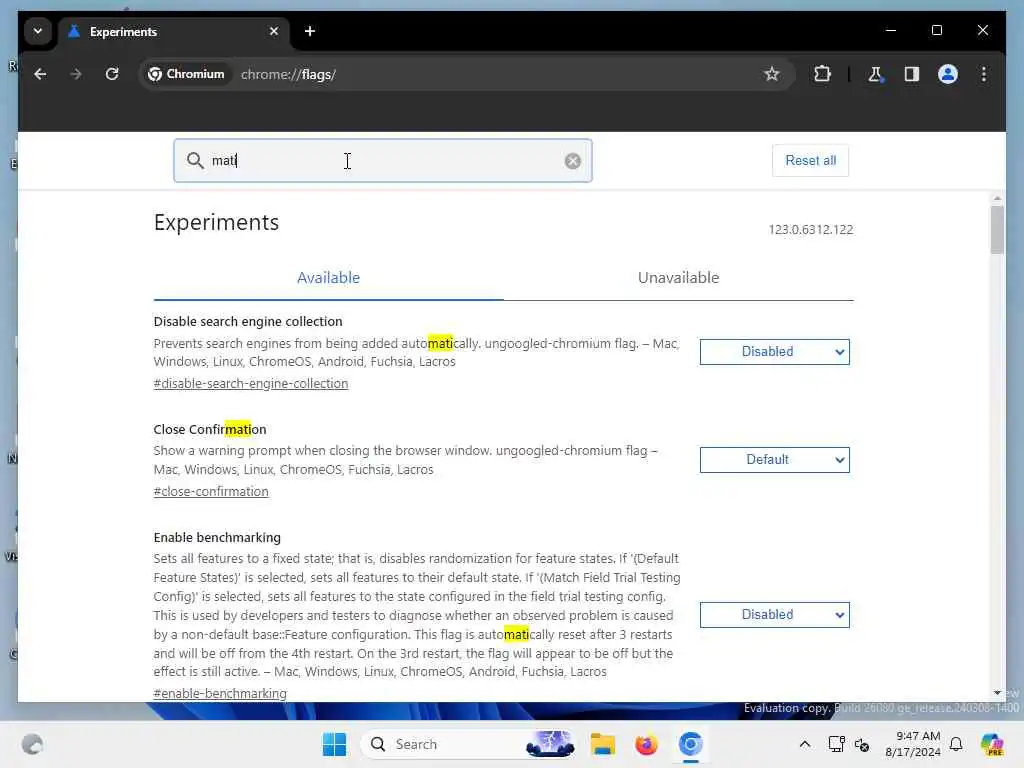Click version text 123.0.6312.122

[x=810, y=230]
